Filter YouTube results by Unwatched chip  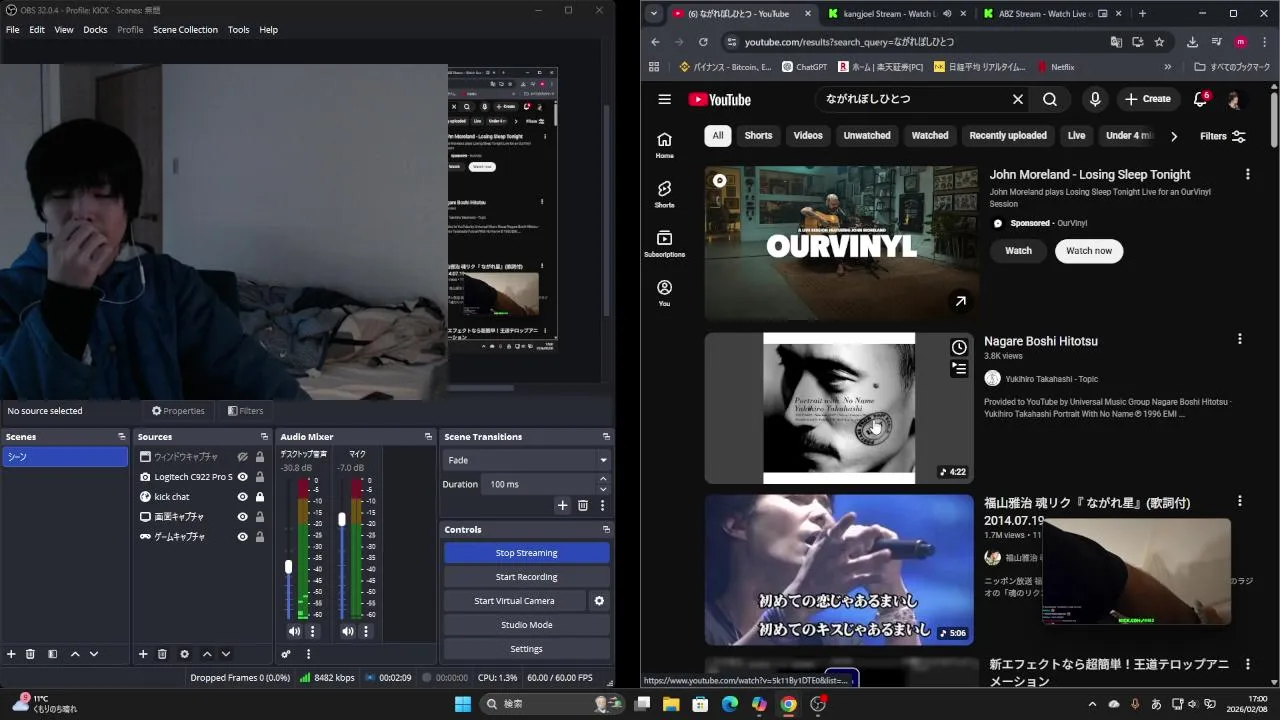[x=867, y=136]
